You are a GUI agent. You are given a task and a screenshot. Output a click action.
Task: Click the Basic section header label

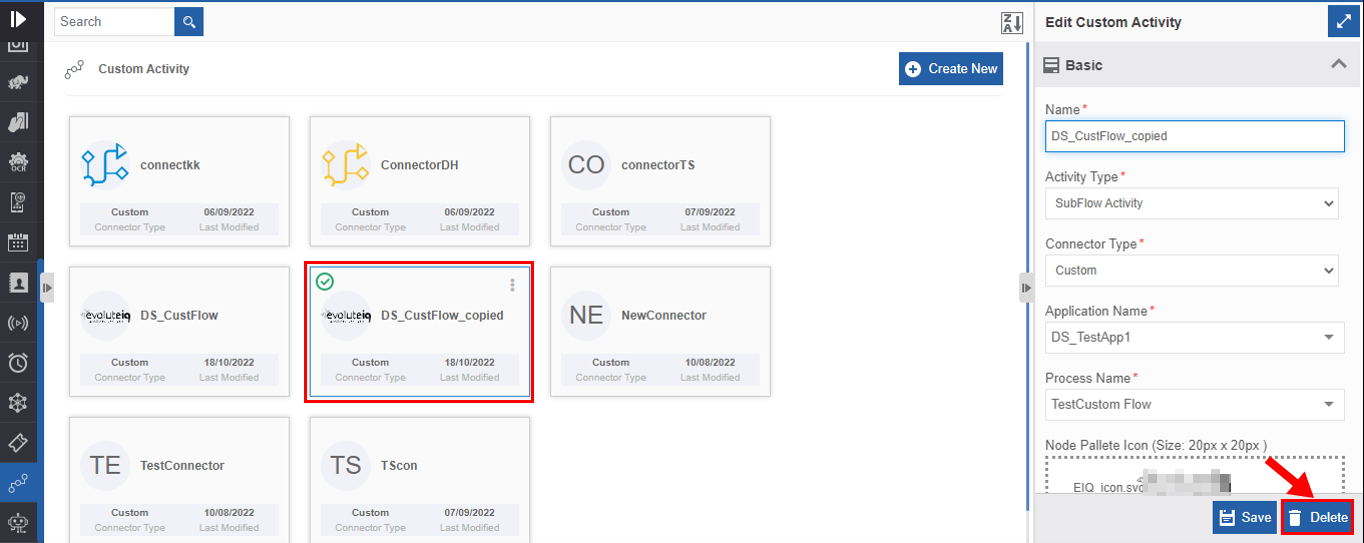tap(1084, 65)
